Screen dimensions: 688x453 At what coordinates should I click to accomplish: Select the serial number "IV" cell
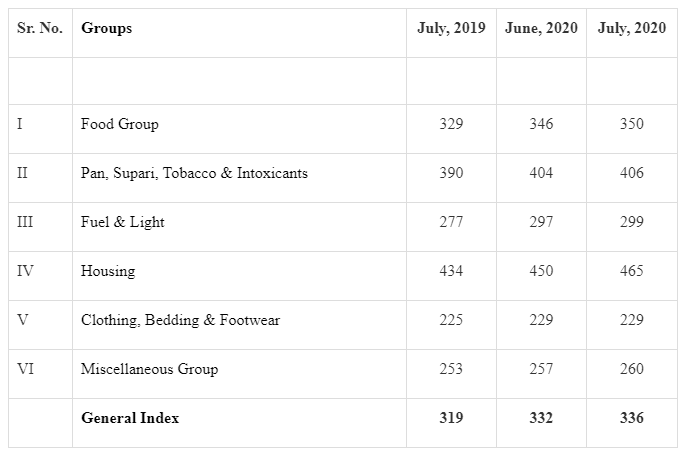(26, 271)
